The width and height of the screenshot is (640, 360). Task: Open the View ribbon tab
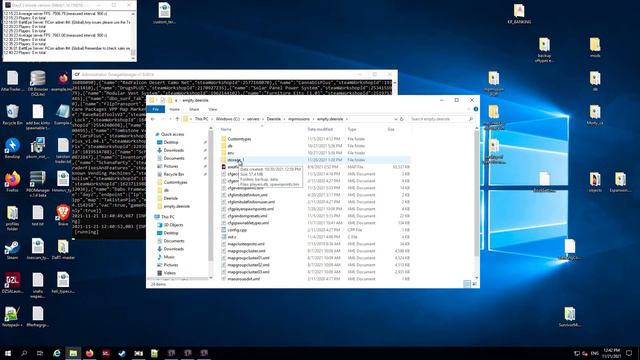(213, 109)
